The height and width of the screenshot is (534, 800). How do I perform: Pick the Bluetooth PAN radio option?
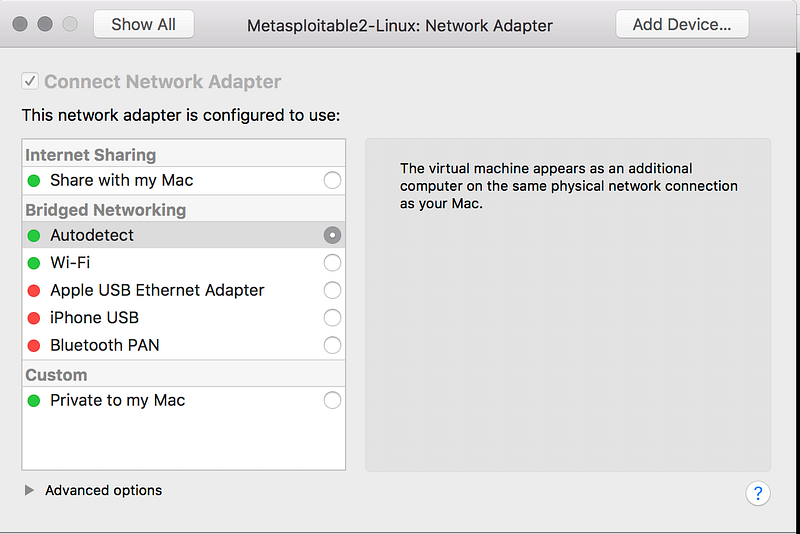click(x=332, y=346)
